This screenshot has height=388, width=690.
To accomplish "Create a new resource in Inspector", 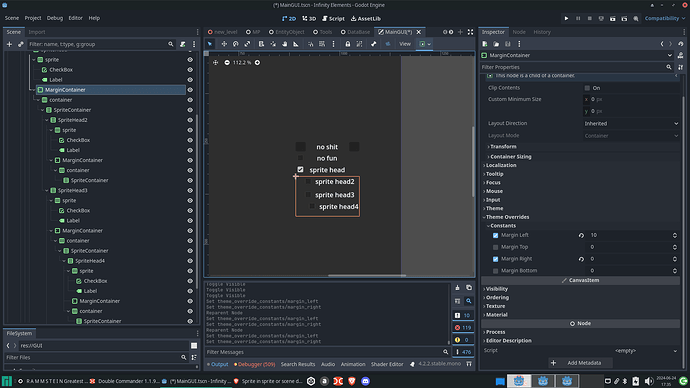I will 484,44.
